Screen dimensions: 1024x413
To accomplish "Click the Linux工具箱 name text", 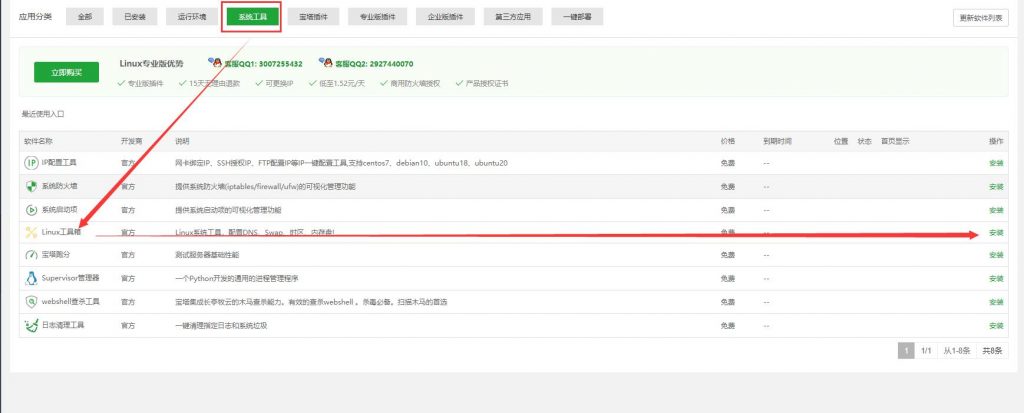I will [61, 232].
